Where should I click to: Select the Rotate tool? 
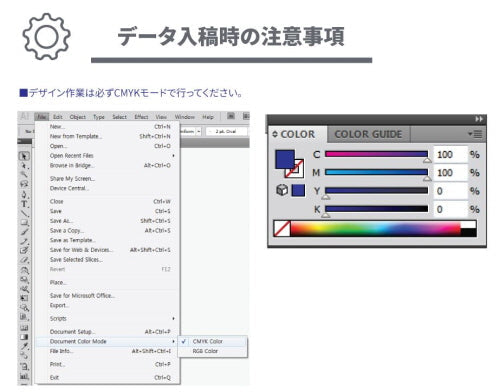(x=24, y=270)
